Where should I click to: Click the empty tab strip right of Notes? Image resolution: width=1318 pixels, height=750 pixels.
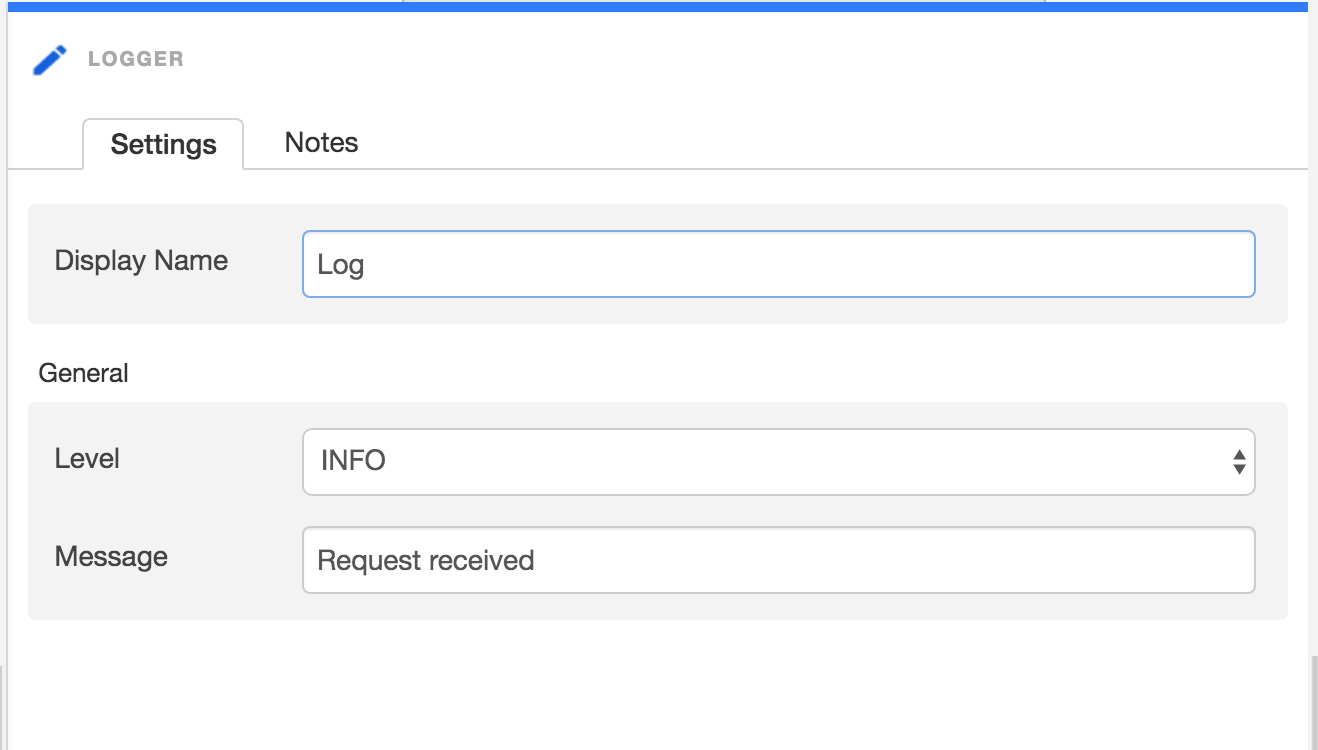(x=800, y=145)
